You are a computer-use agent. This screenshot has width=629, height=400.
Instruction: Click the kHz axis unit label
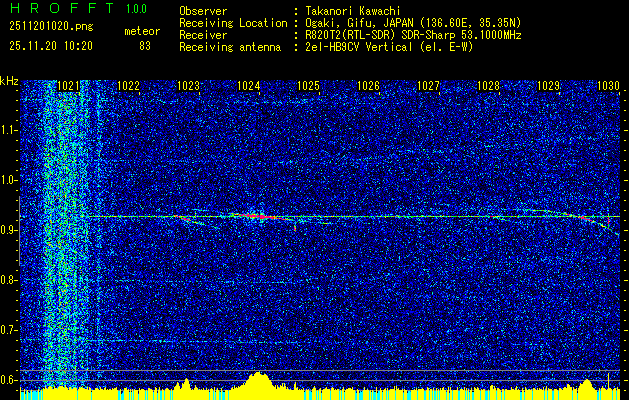(x=9, y=81)
